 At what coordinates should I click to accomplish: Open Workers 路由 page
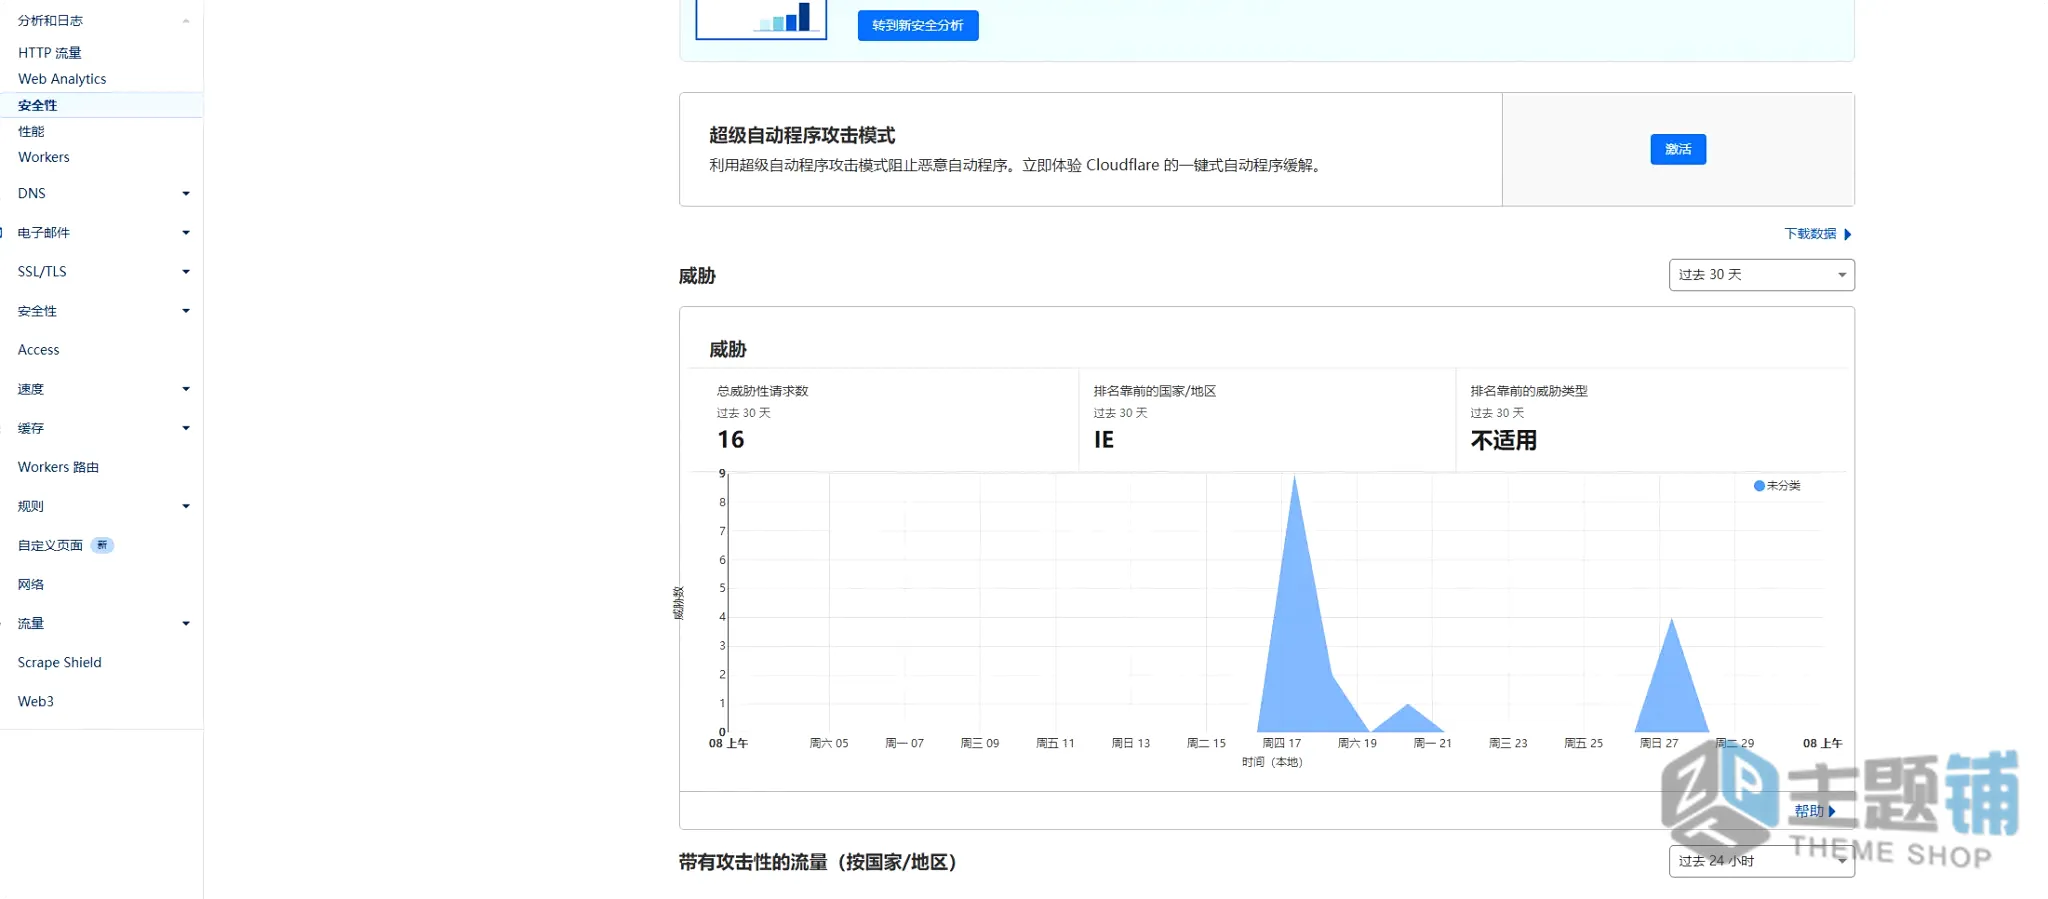(x=58, y=467)
